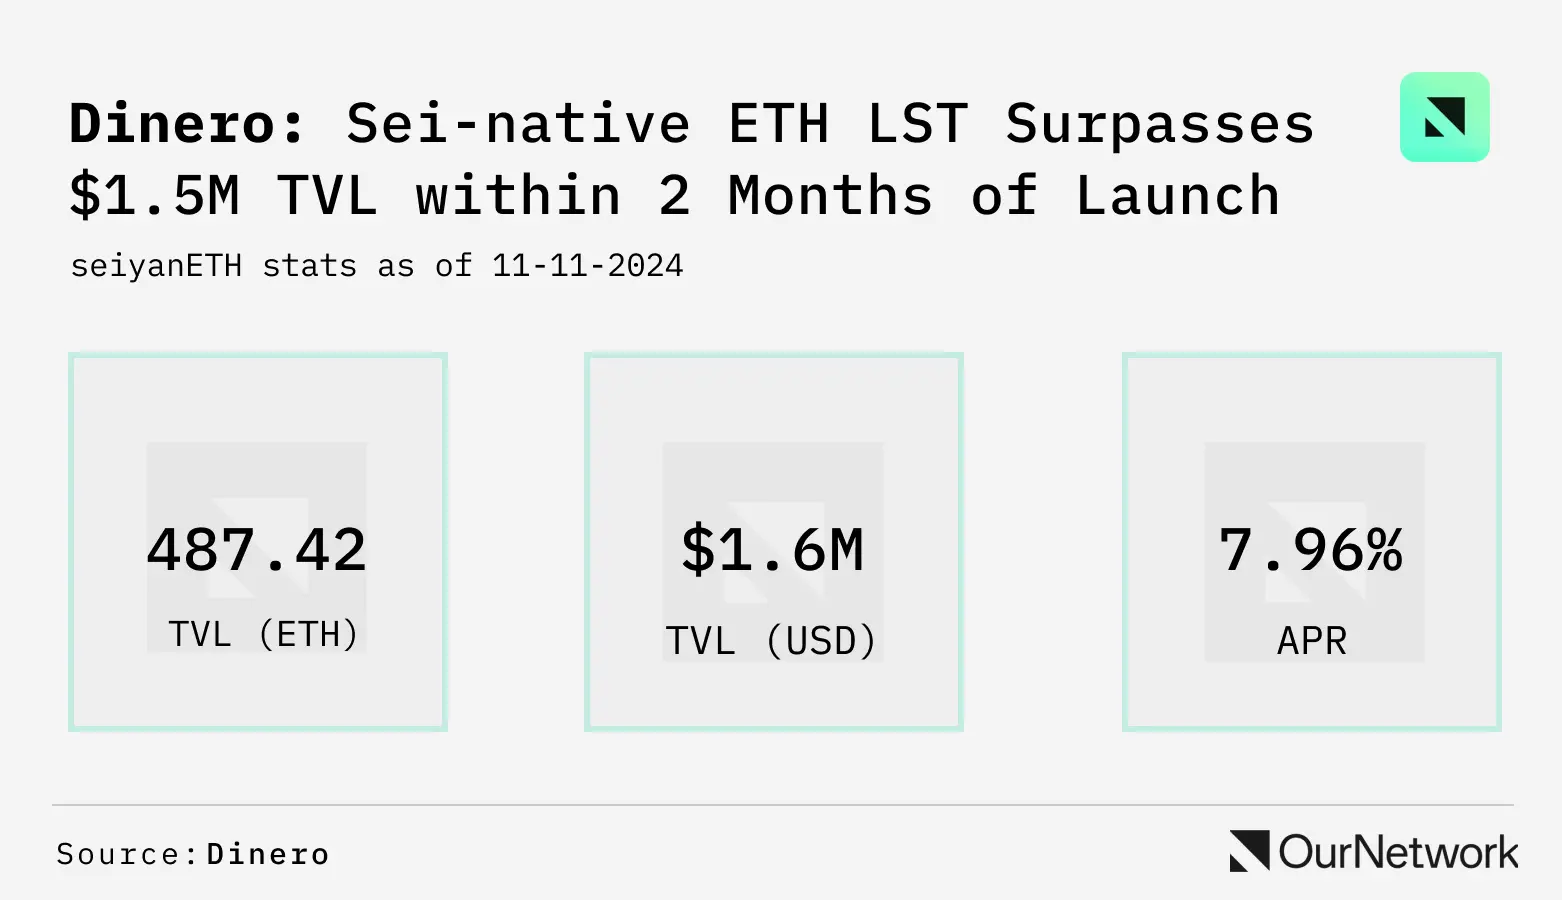
Task: Select the 487.42 TVL value
Action: pos(257,550)
